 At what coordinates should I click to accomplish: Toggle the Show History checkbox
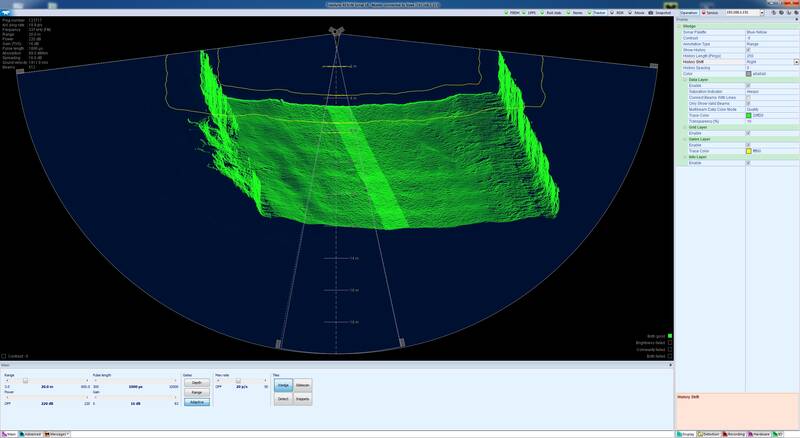(748, 50)
